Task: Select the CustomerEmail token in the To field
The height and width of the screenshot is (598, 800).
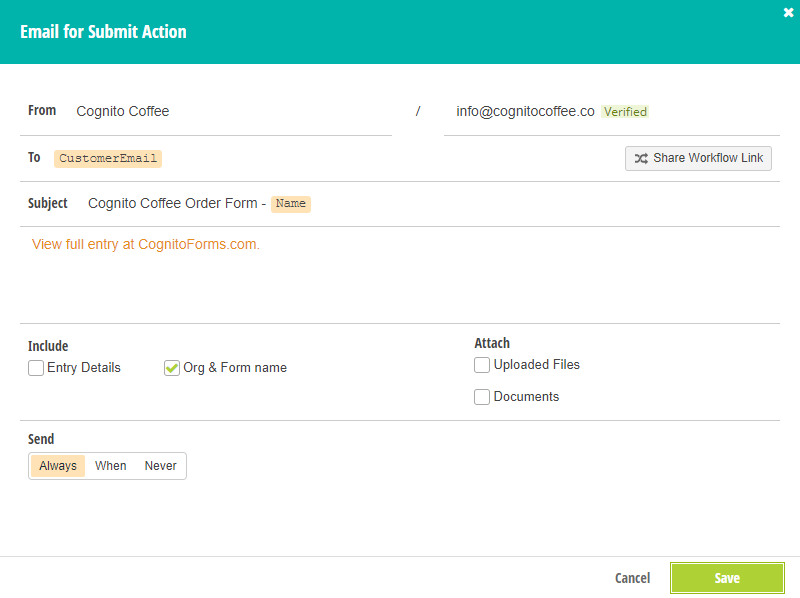Action: pyautogui.click(x=108, y=159)
